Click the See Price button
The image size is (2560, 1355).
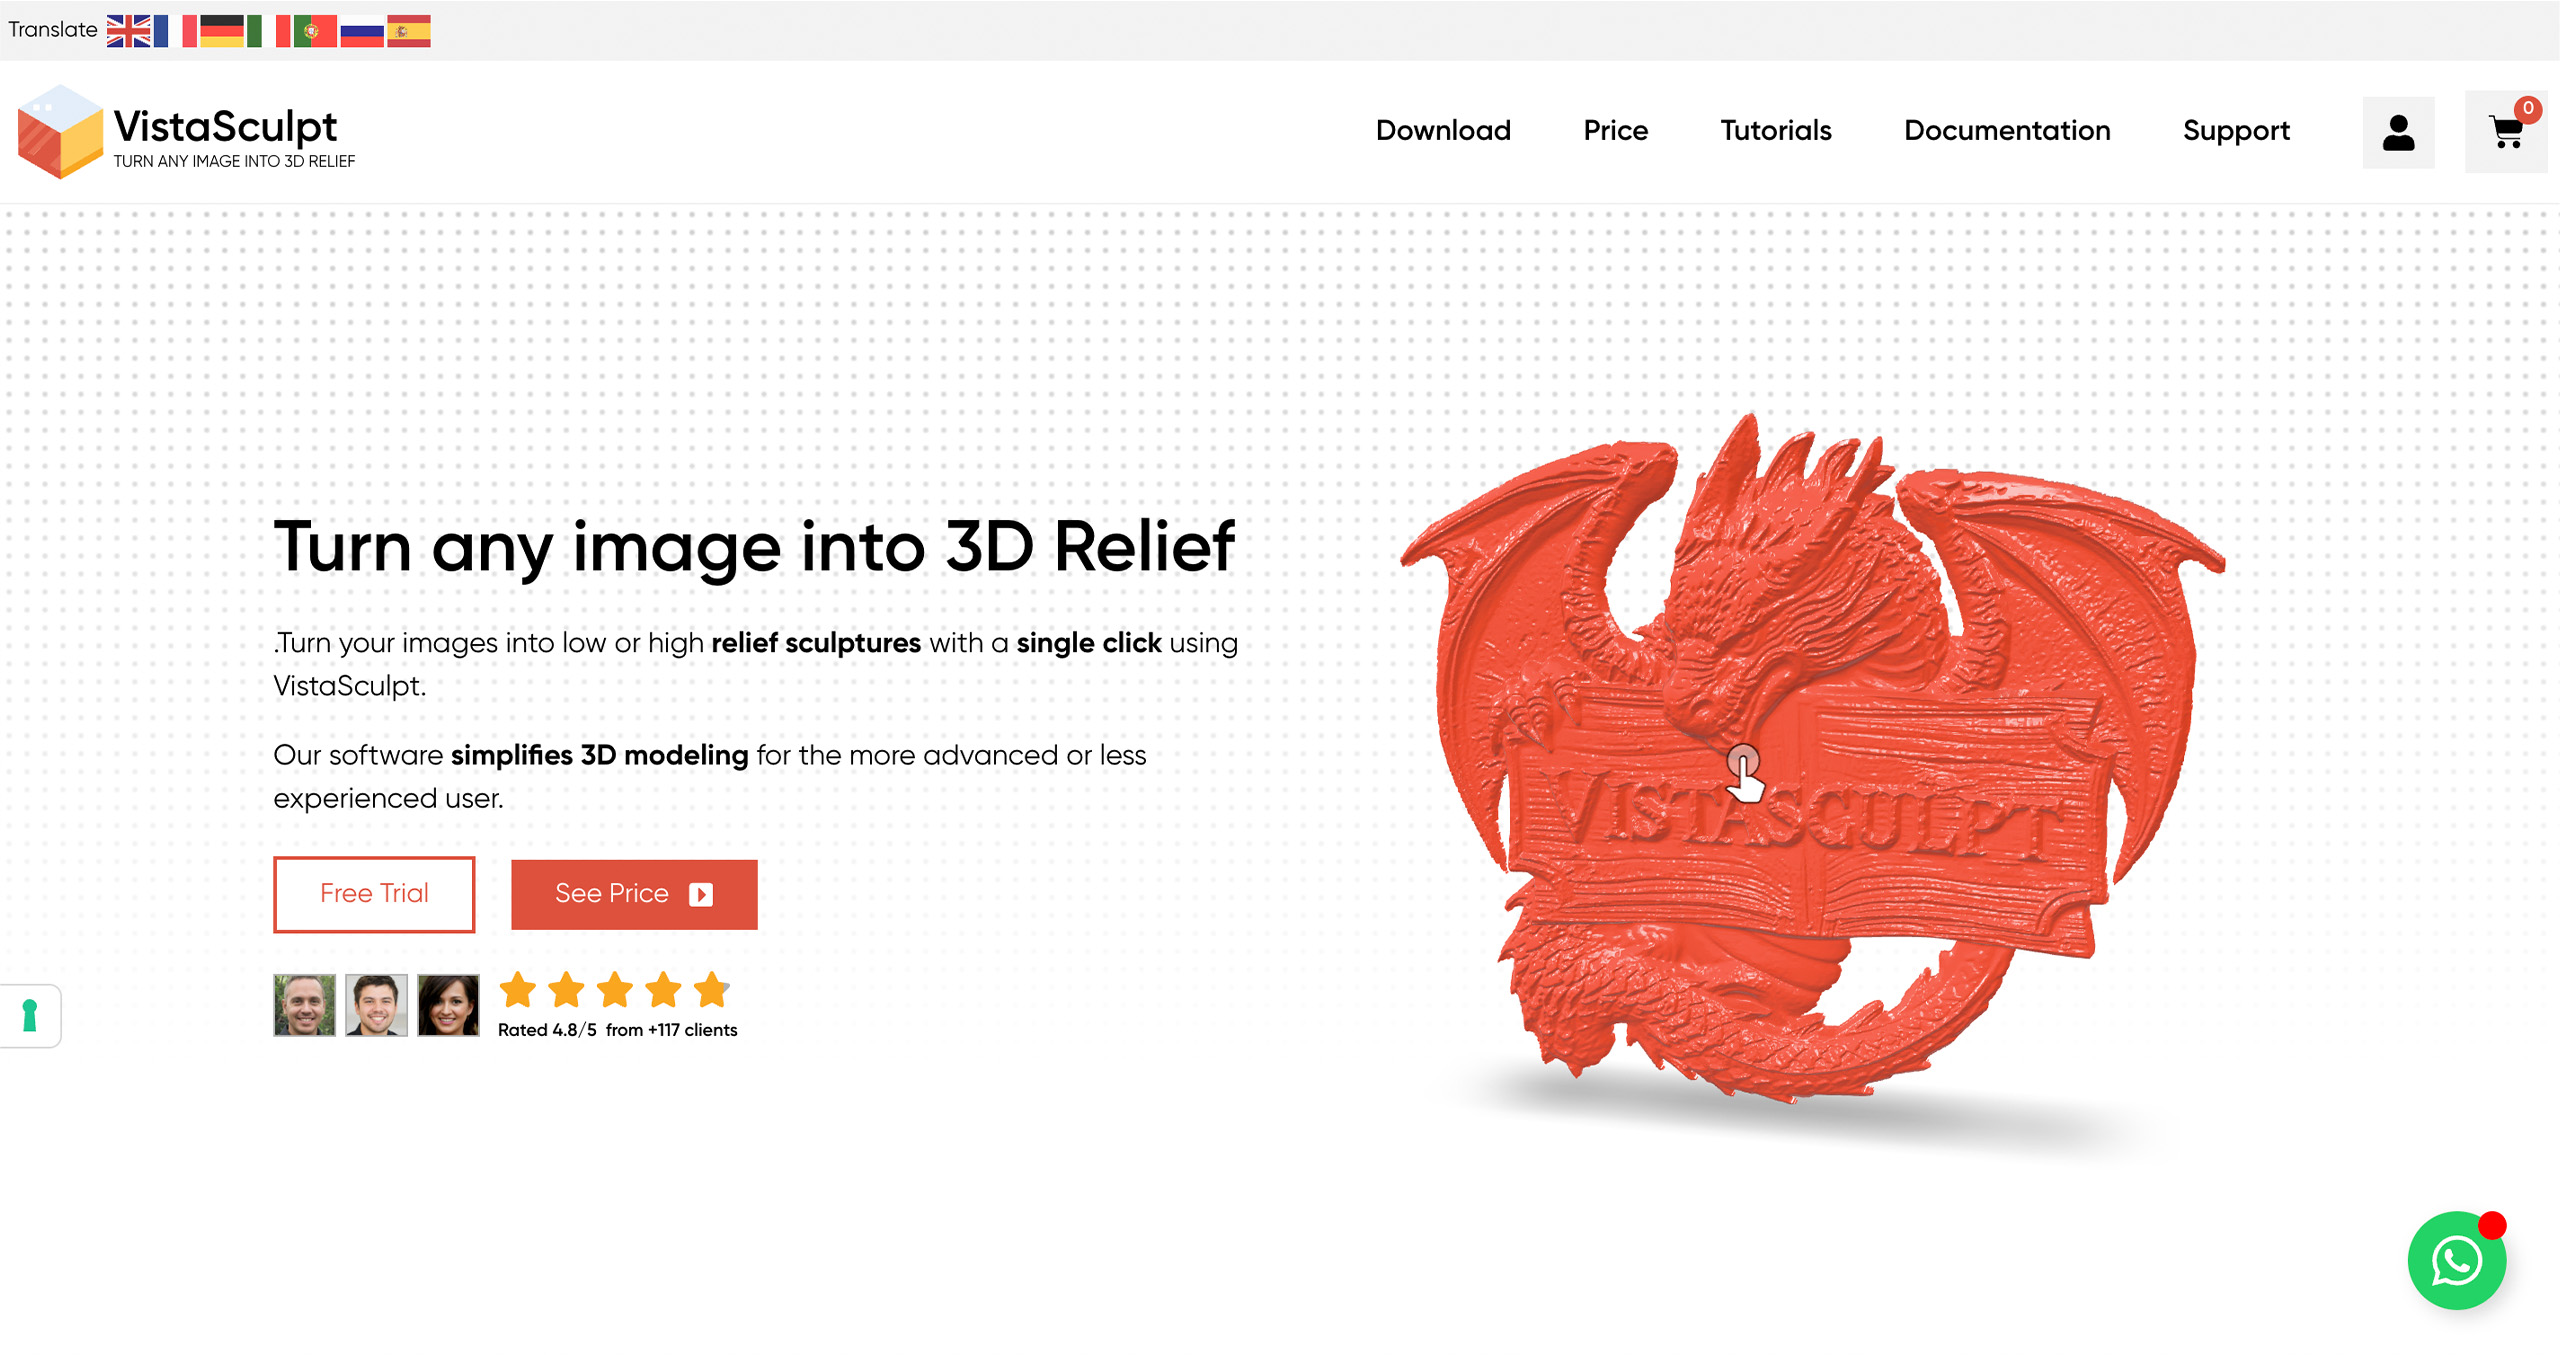[634, 894]
